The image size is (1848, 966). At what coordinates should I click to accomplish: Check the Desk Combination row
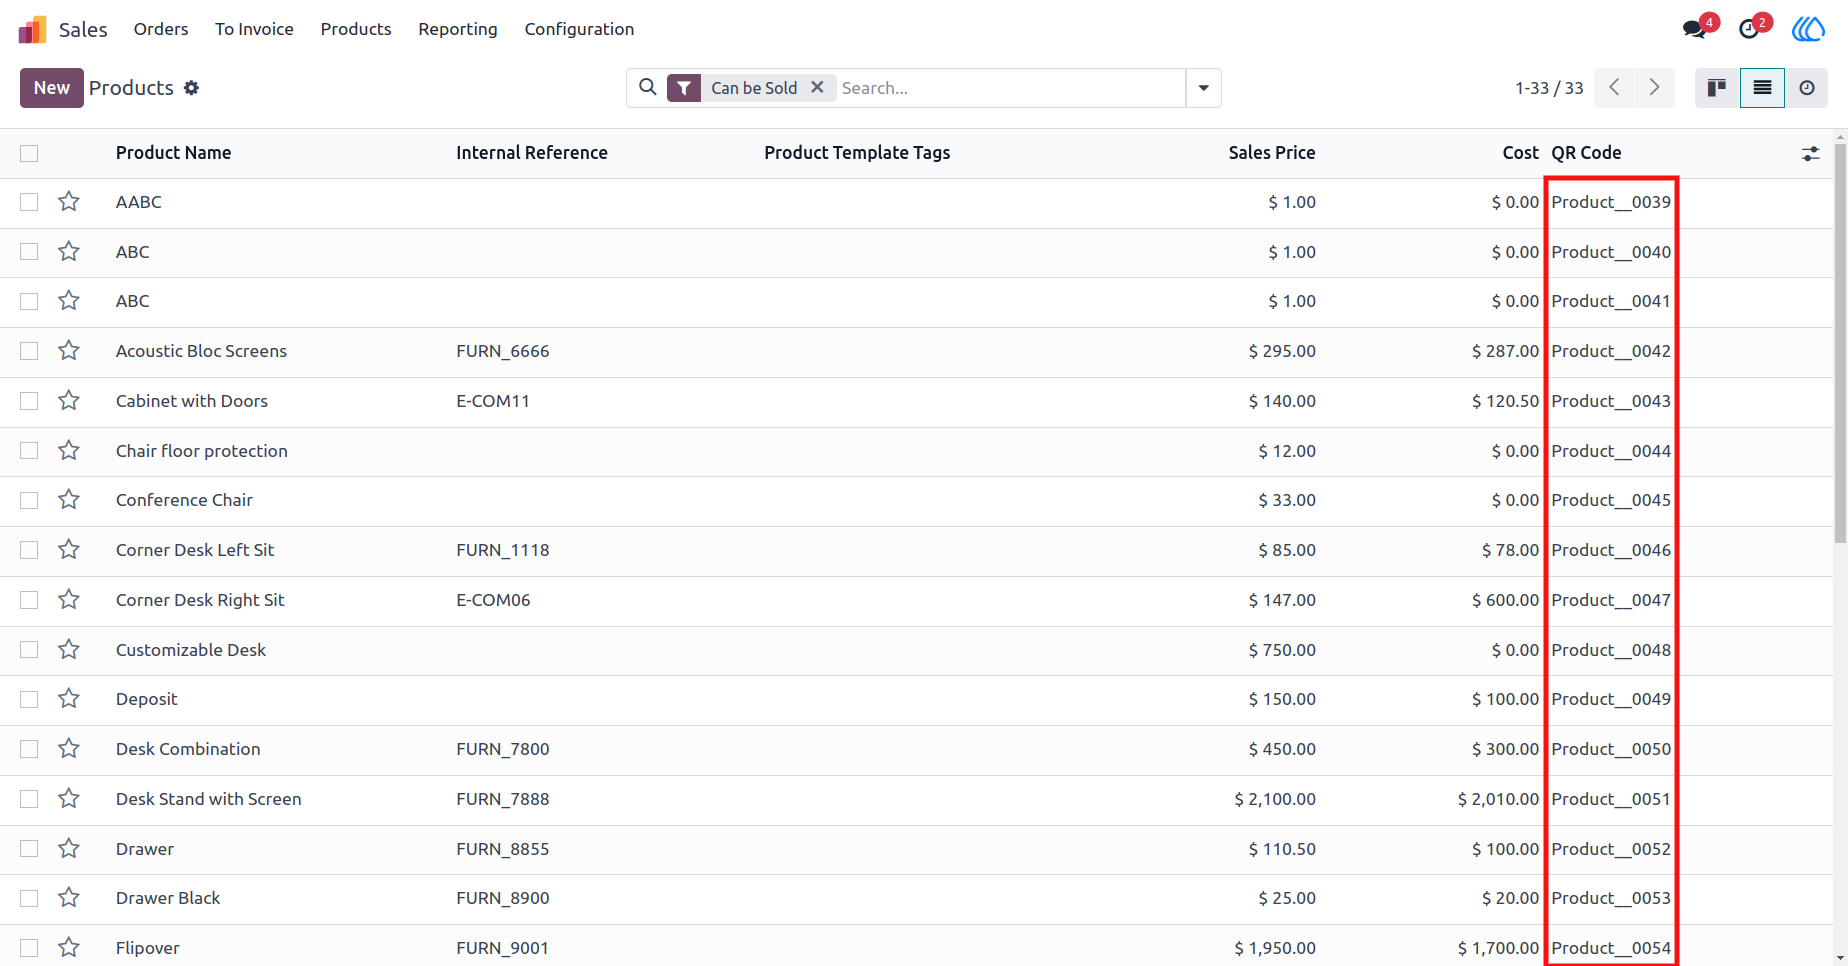pyautogui.click(x=29, y=749)
